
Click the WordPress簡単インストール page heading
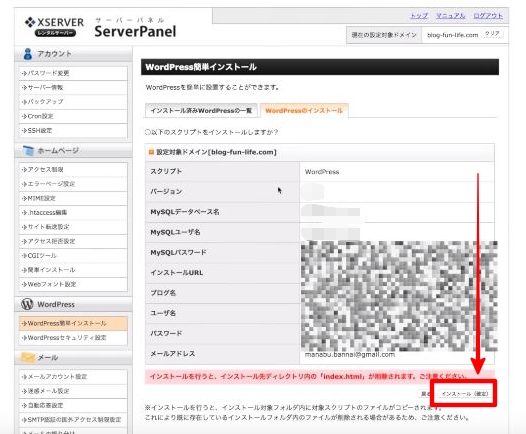(201, 67)
